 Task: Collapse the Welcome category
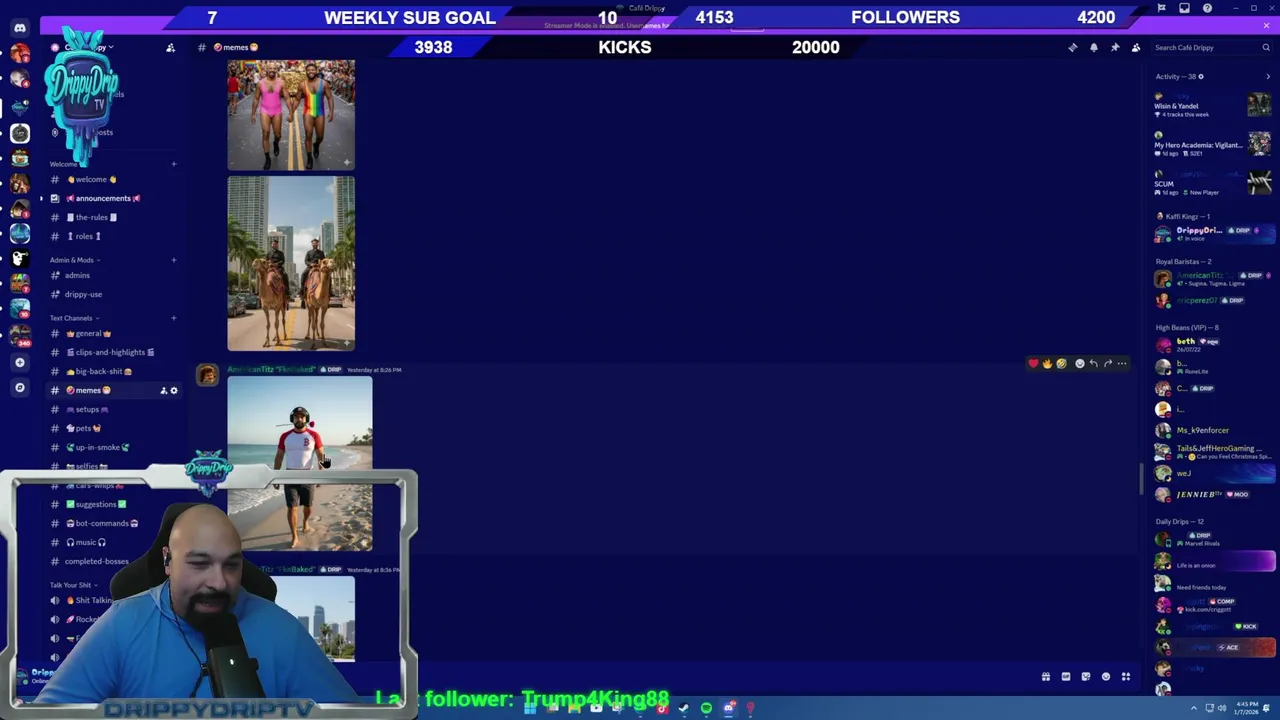coord(66,164)
